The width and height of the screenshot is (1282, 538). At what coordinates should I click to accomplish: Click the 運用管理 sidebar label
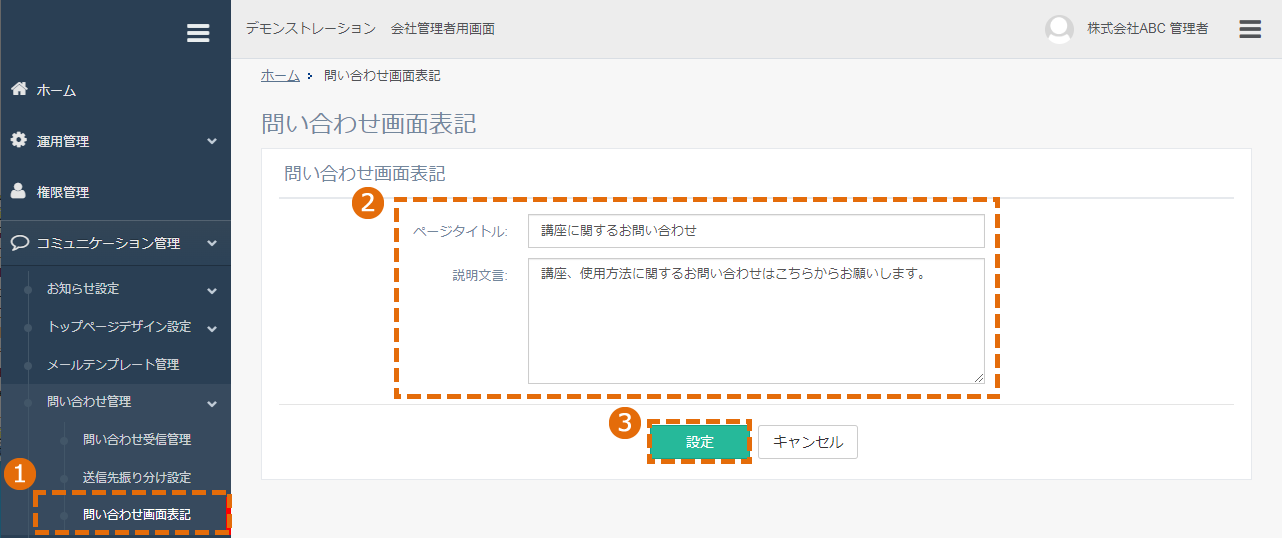(63, 142)
